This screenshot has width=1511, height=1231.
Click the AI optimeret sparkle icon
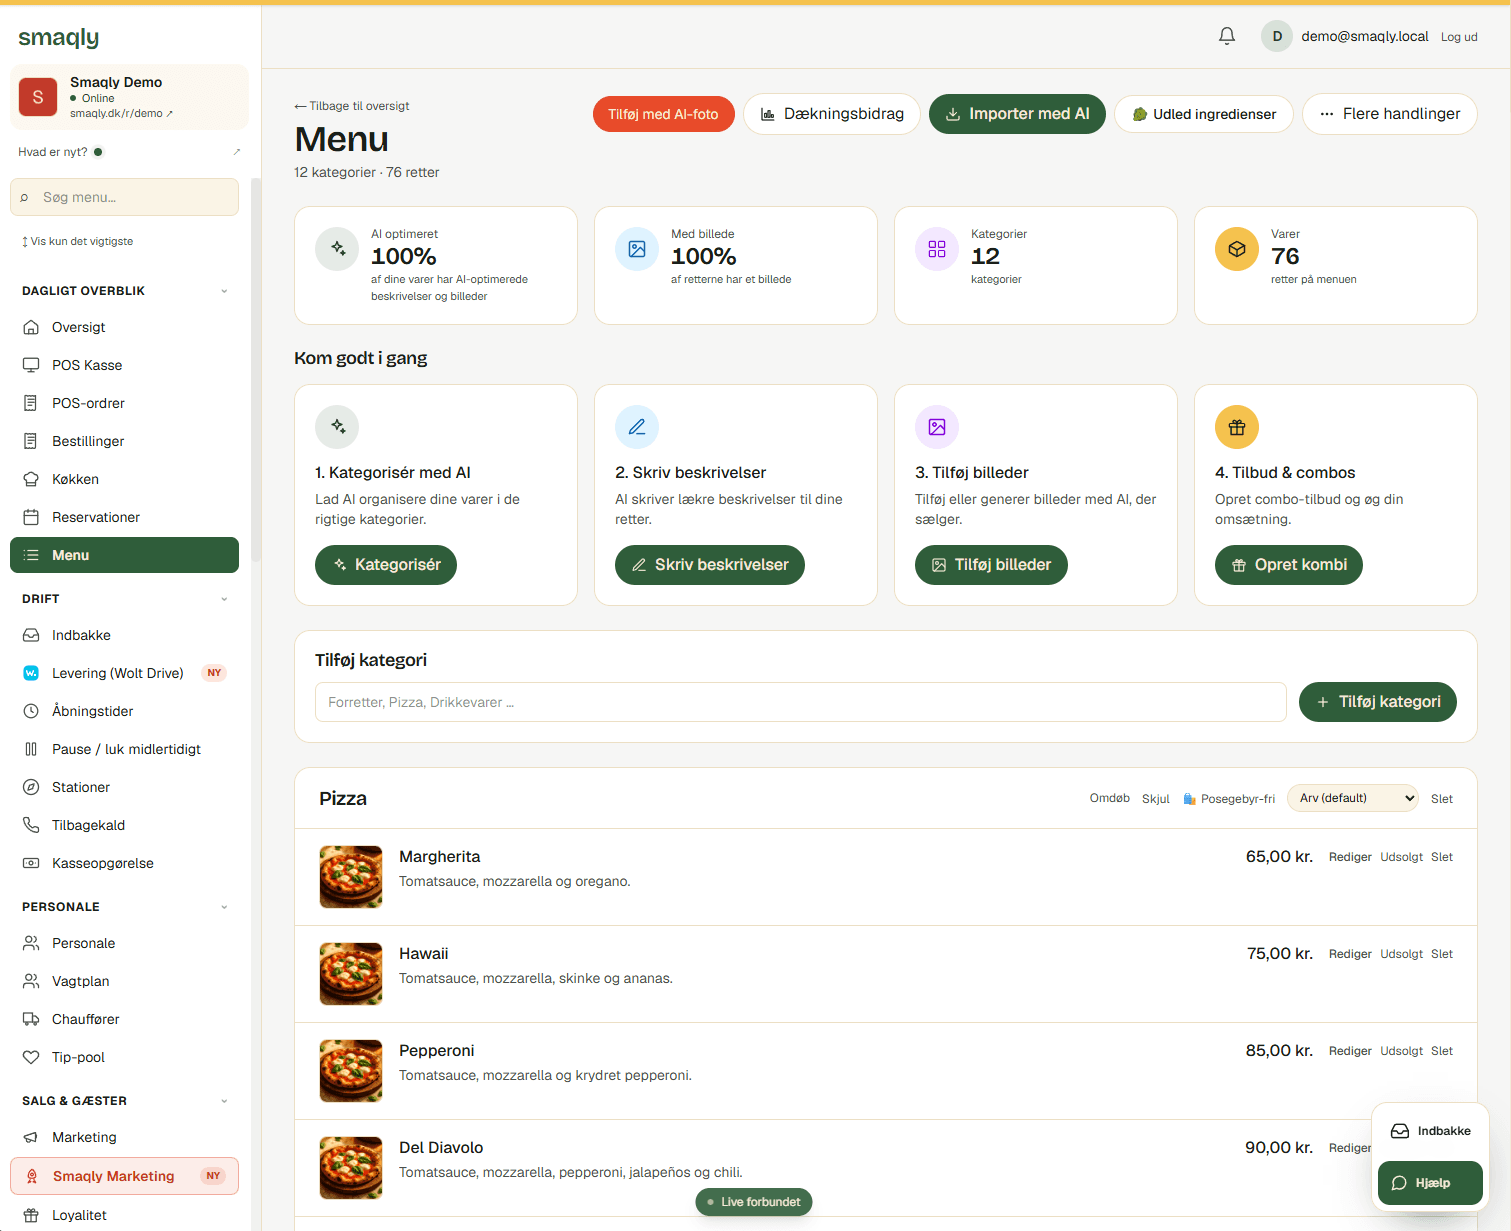(337, 249)
